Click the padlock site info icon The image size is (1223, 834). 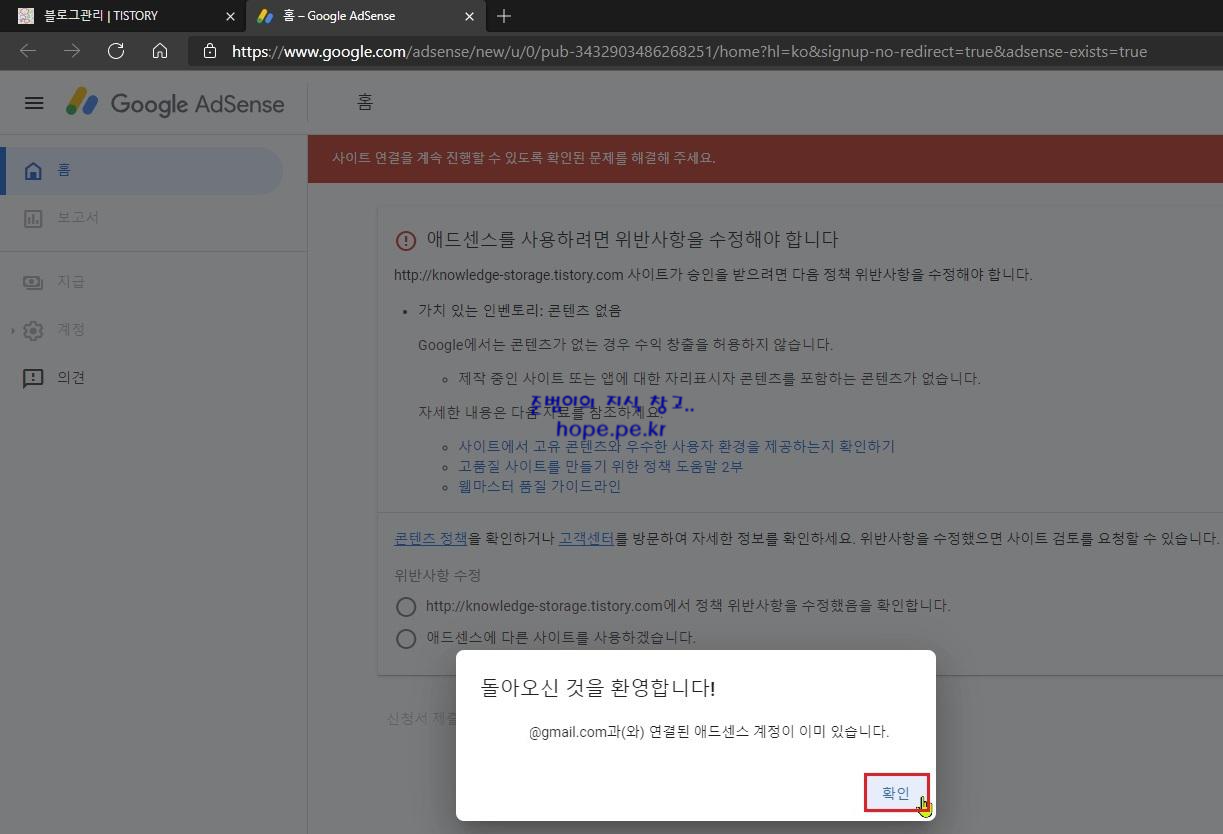click(210, 51)
